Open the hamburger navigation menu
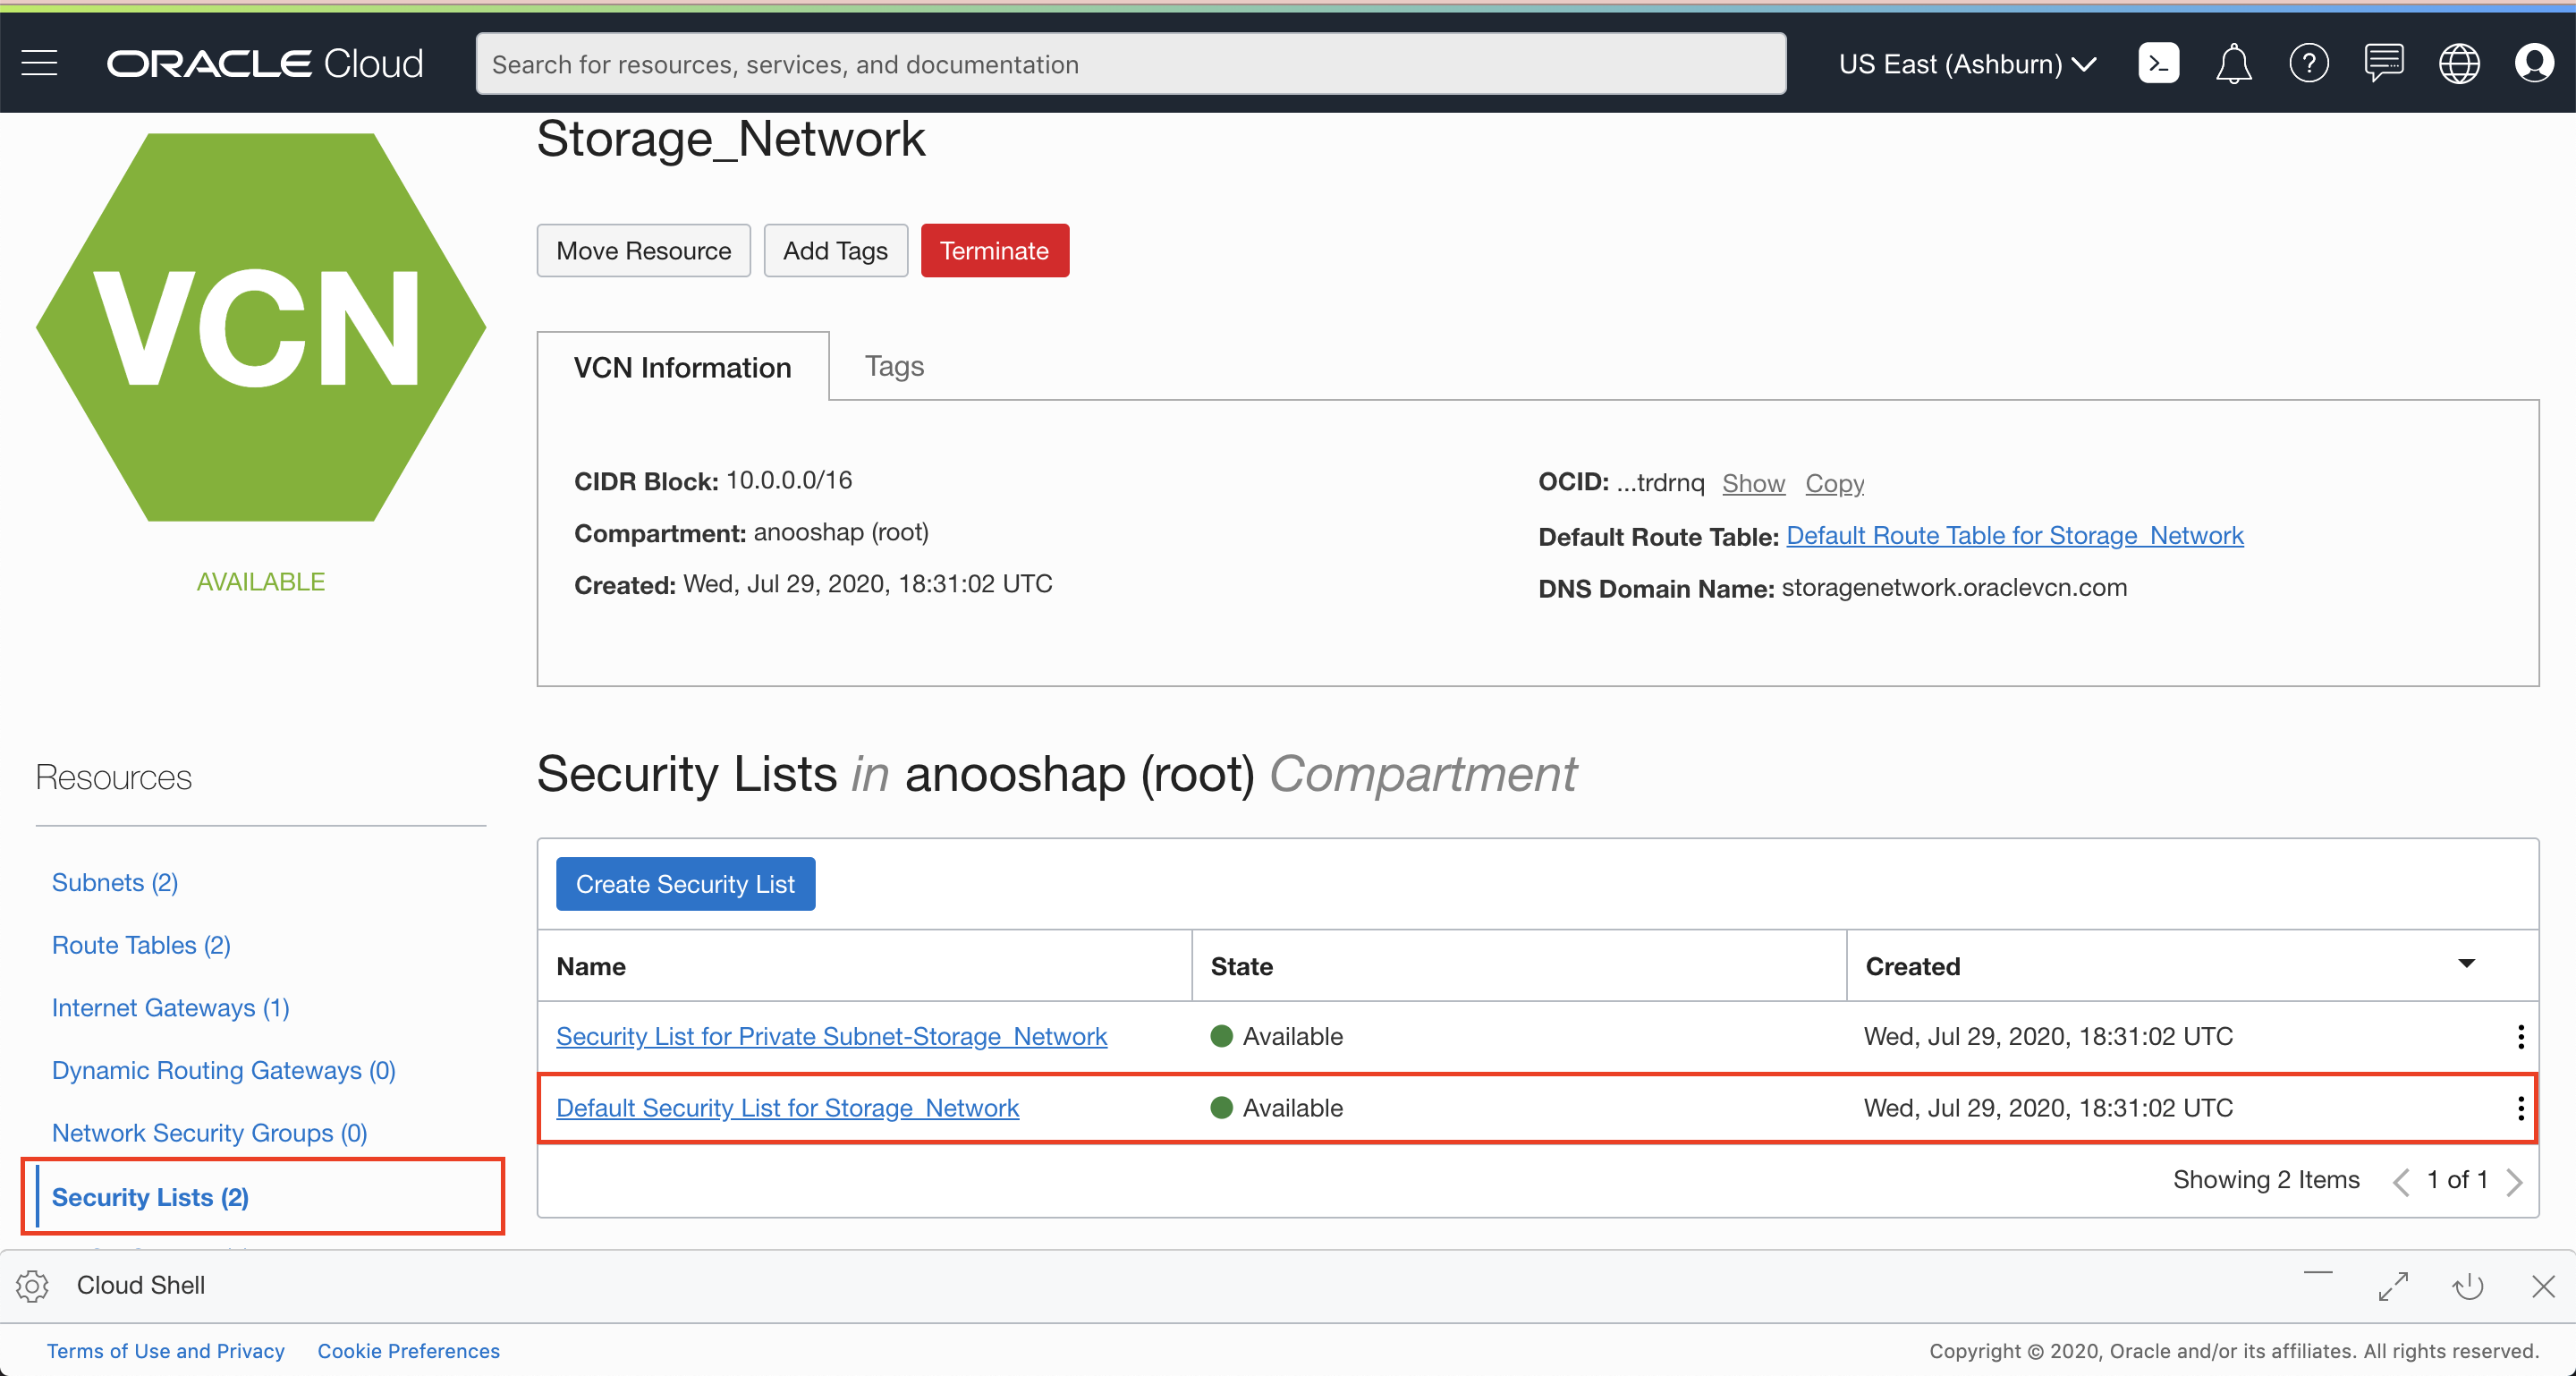 coord(39,63)
